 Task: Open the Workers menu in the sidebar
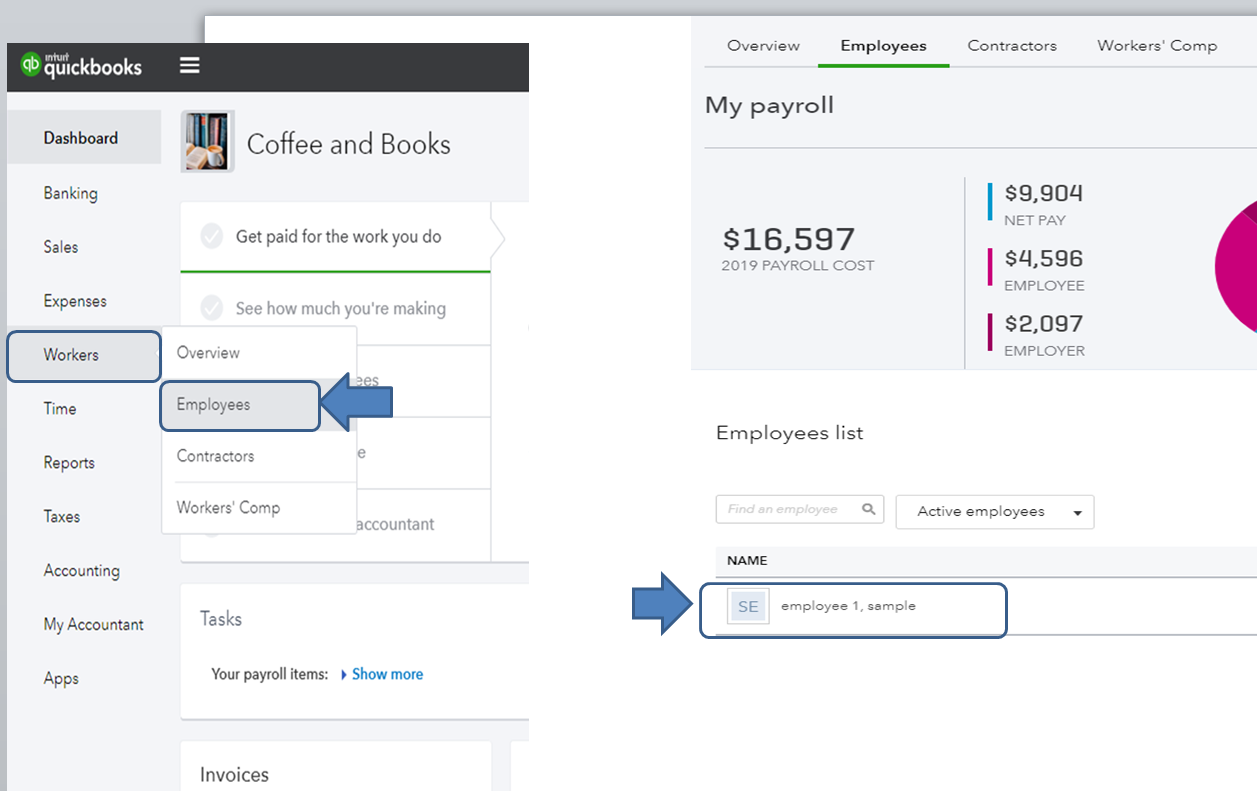(84, 355)
